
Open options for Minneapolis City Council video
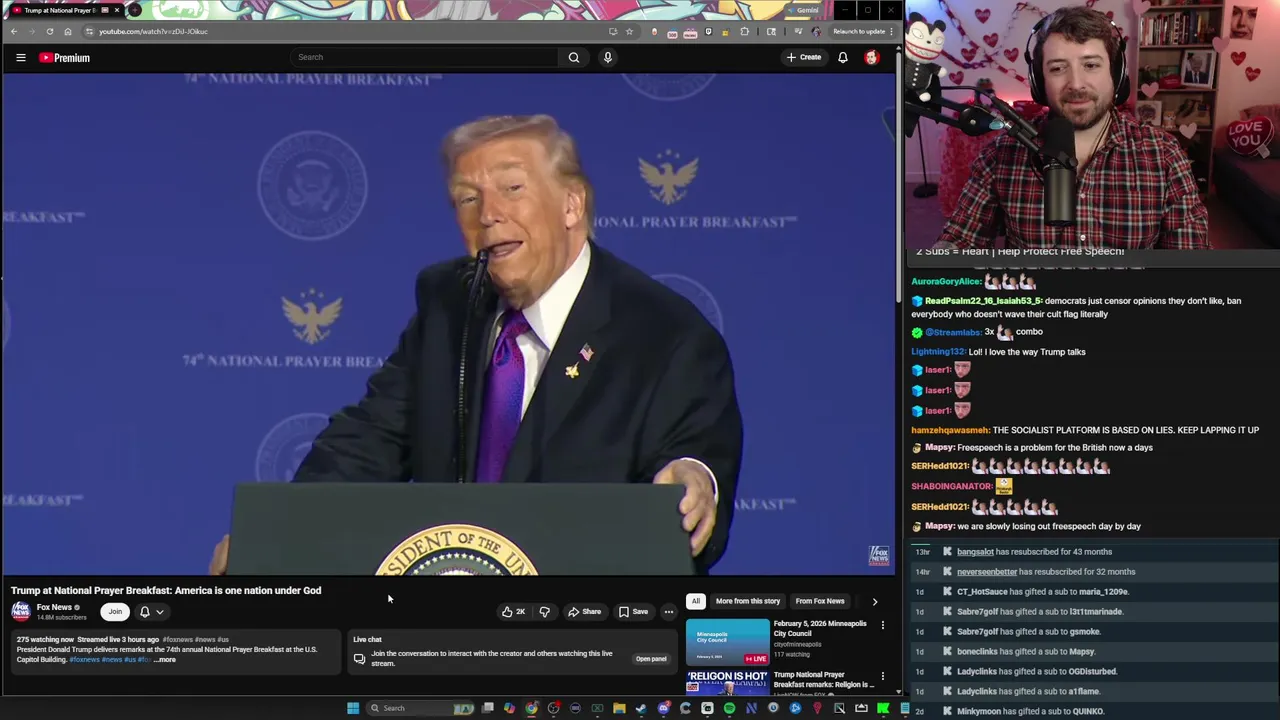pos(882,625)
